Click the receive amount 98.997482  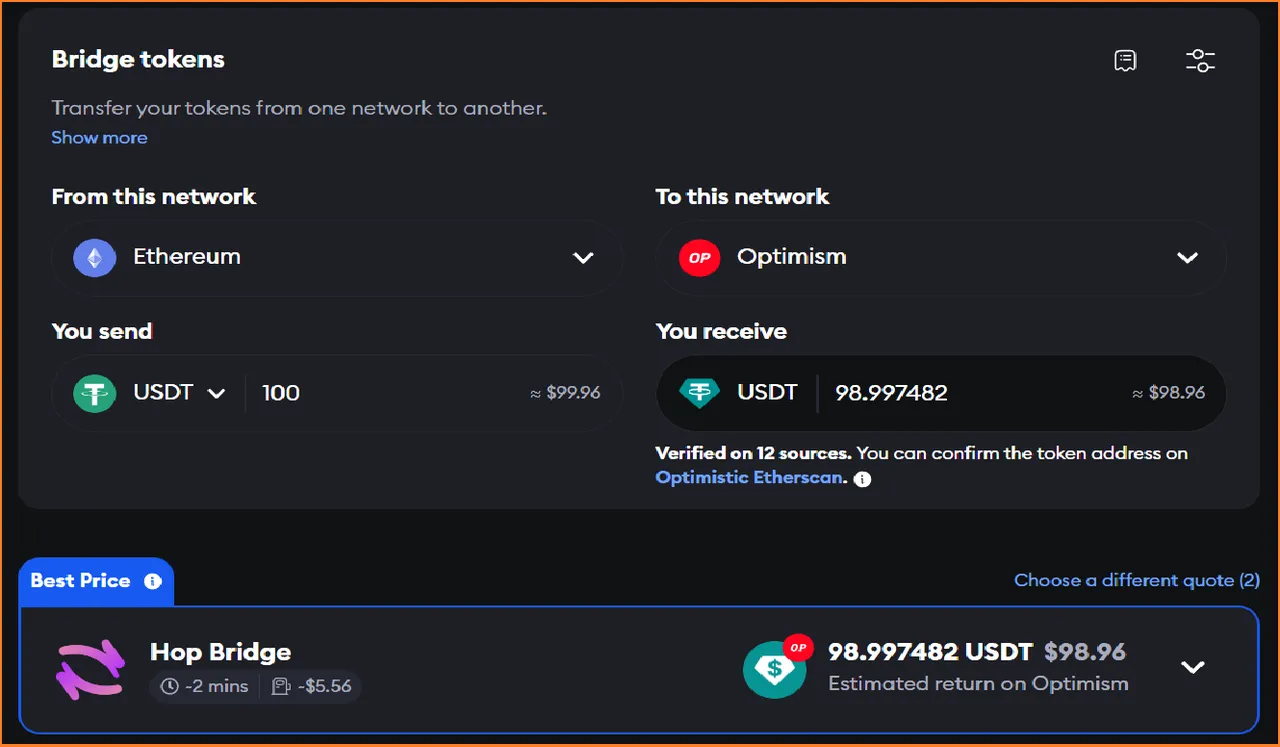pyautogui.click(x=891, y=393)
